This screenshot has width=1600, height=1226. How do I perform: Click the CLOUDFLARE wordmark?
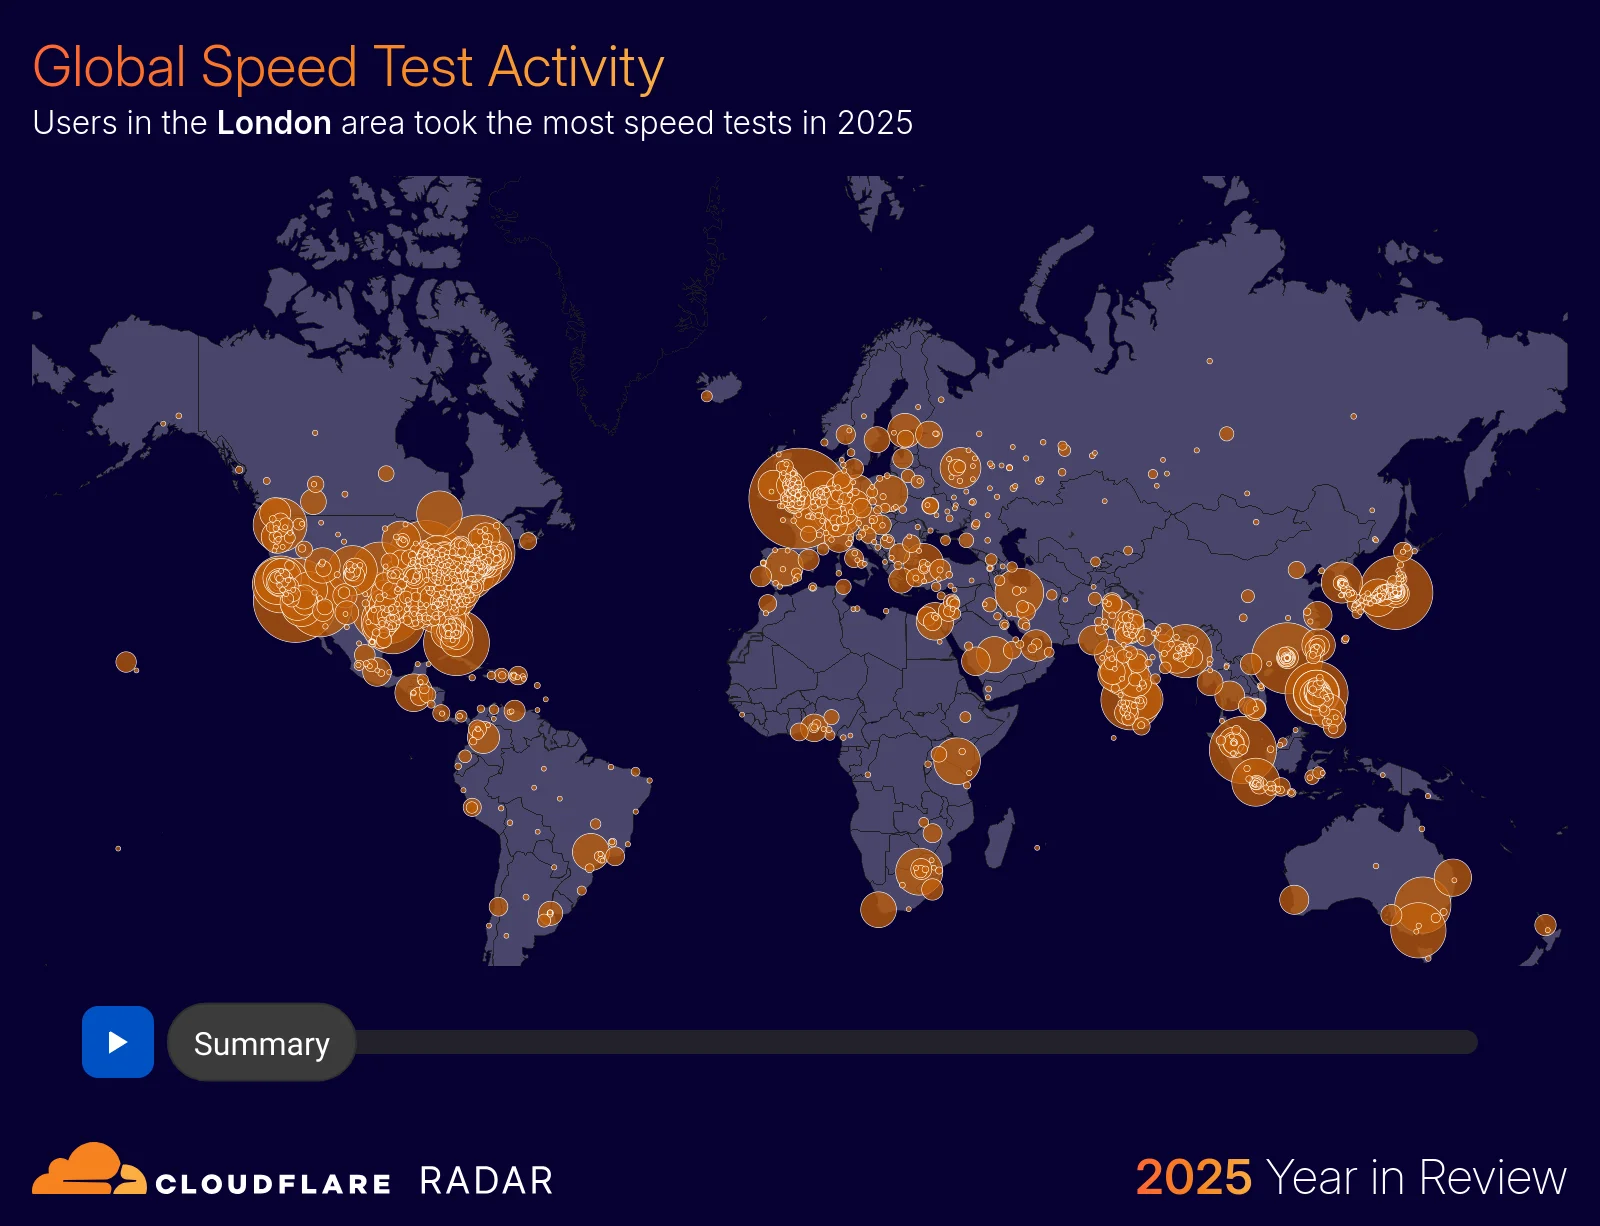pos(273,1182)
